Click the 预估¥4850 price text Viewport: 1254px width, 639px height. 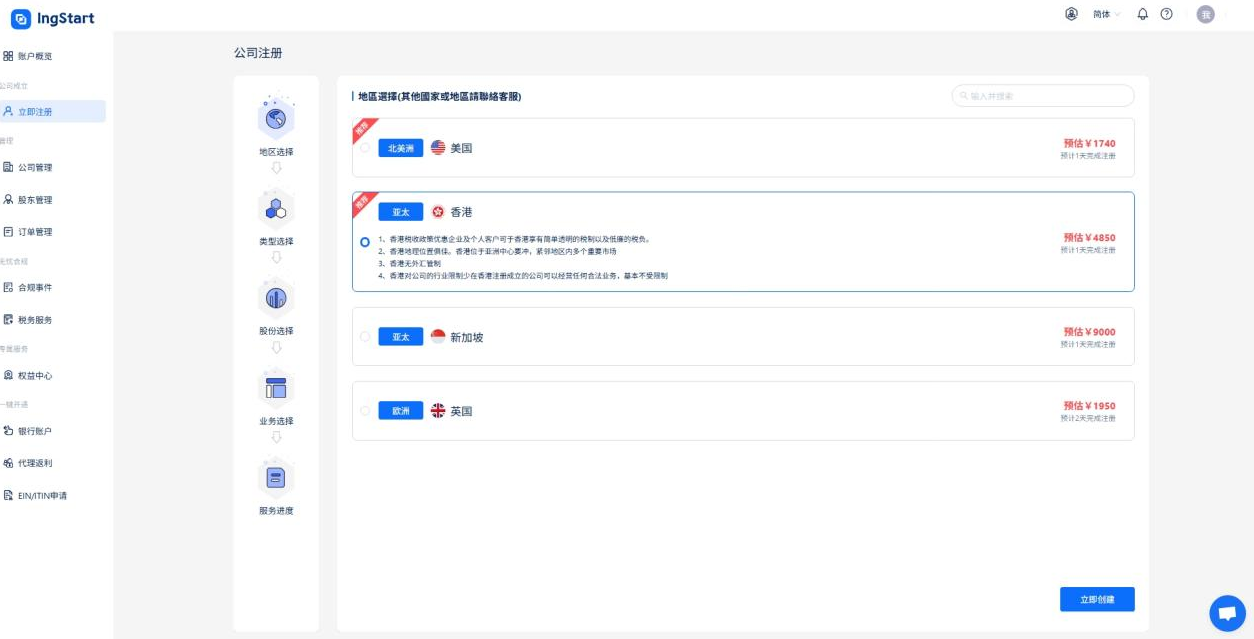click(1089, 238)
